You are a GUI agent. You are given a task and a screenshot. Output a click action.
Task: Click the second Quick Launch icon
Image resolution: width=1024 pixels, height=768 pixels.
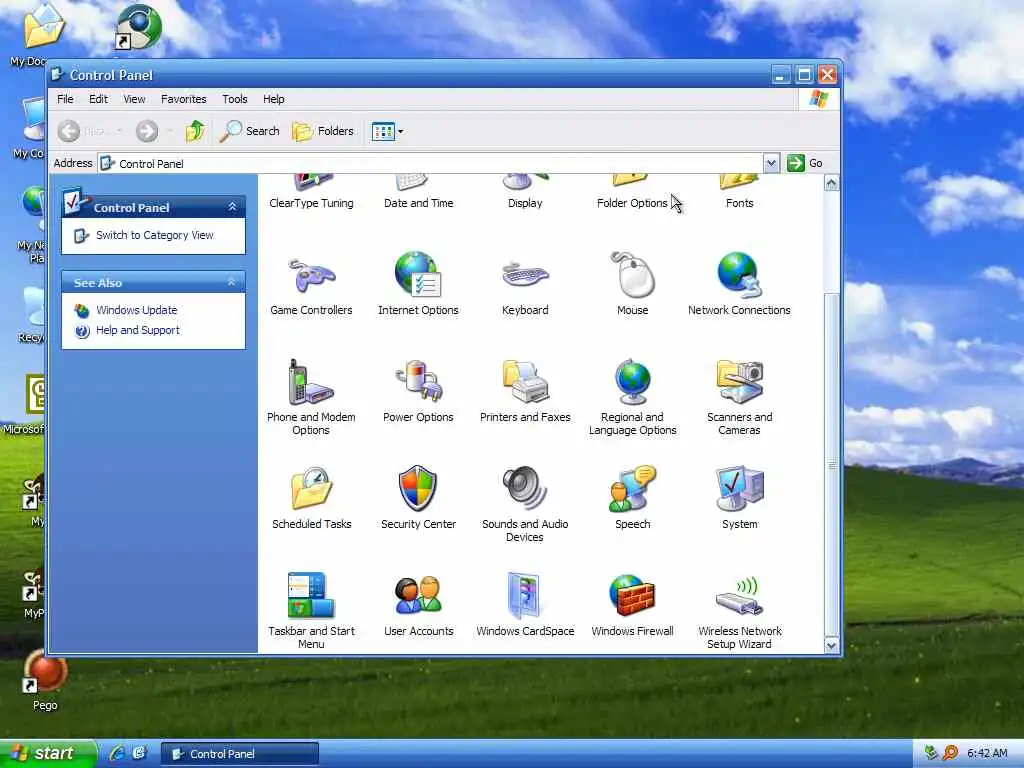[140, 753]
